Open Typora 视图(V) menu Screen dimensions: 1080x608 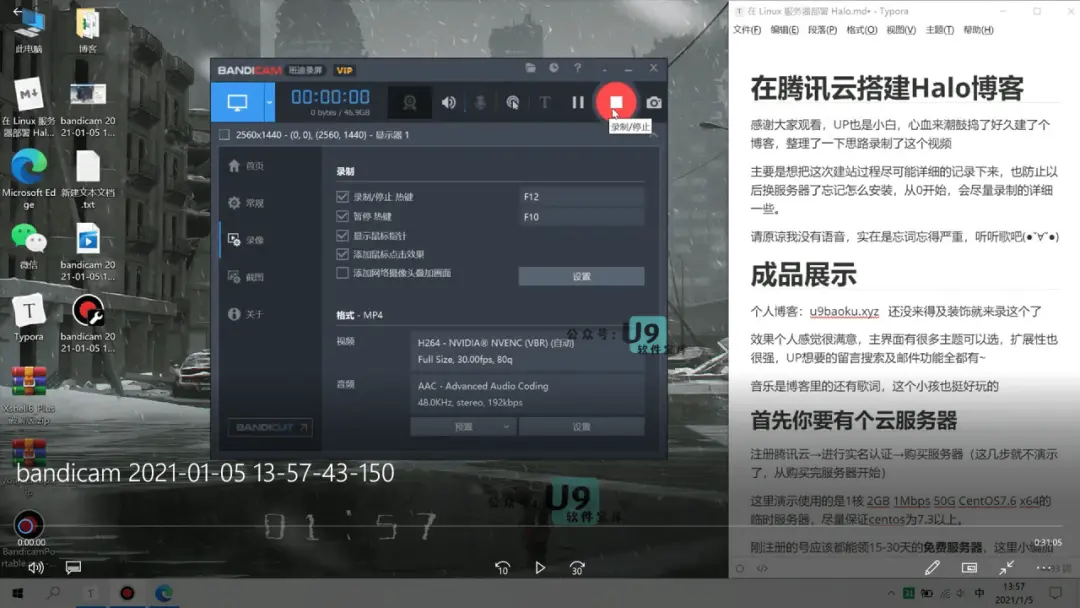click(901, 30)
